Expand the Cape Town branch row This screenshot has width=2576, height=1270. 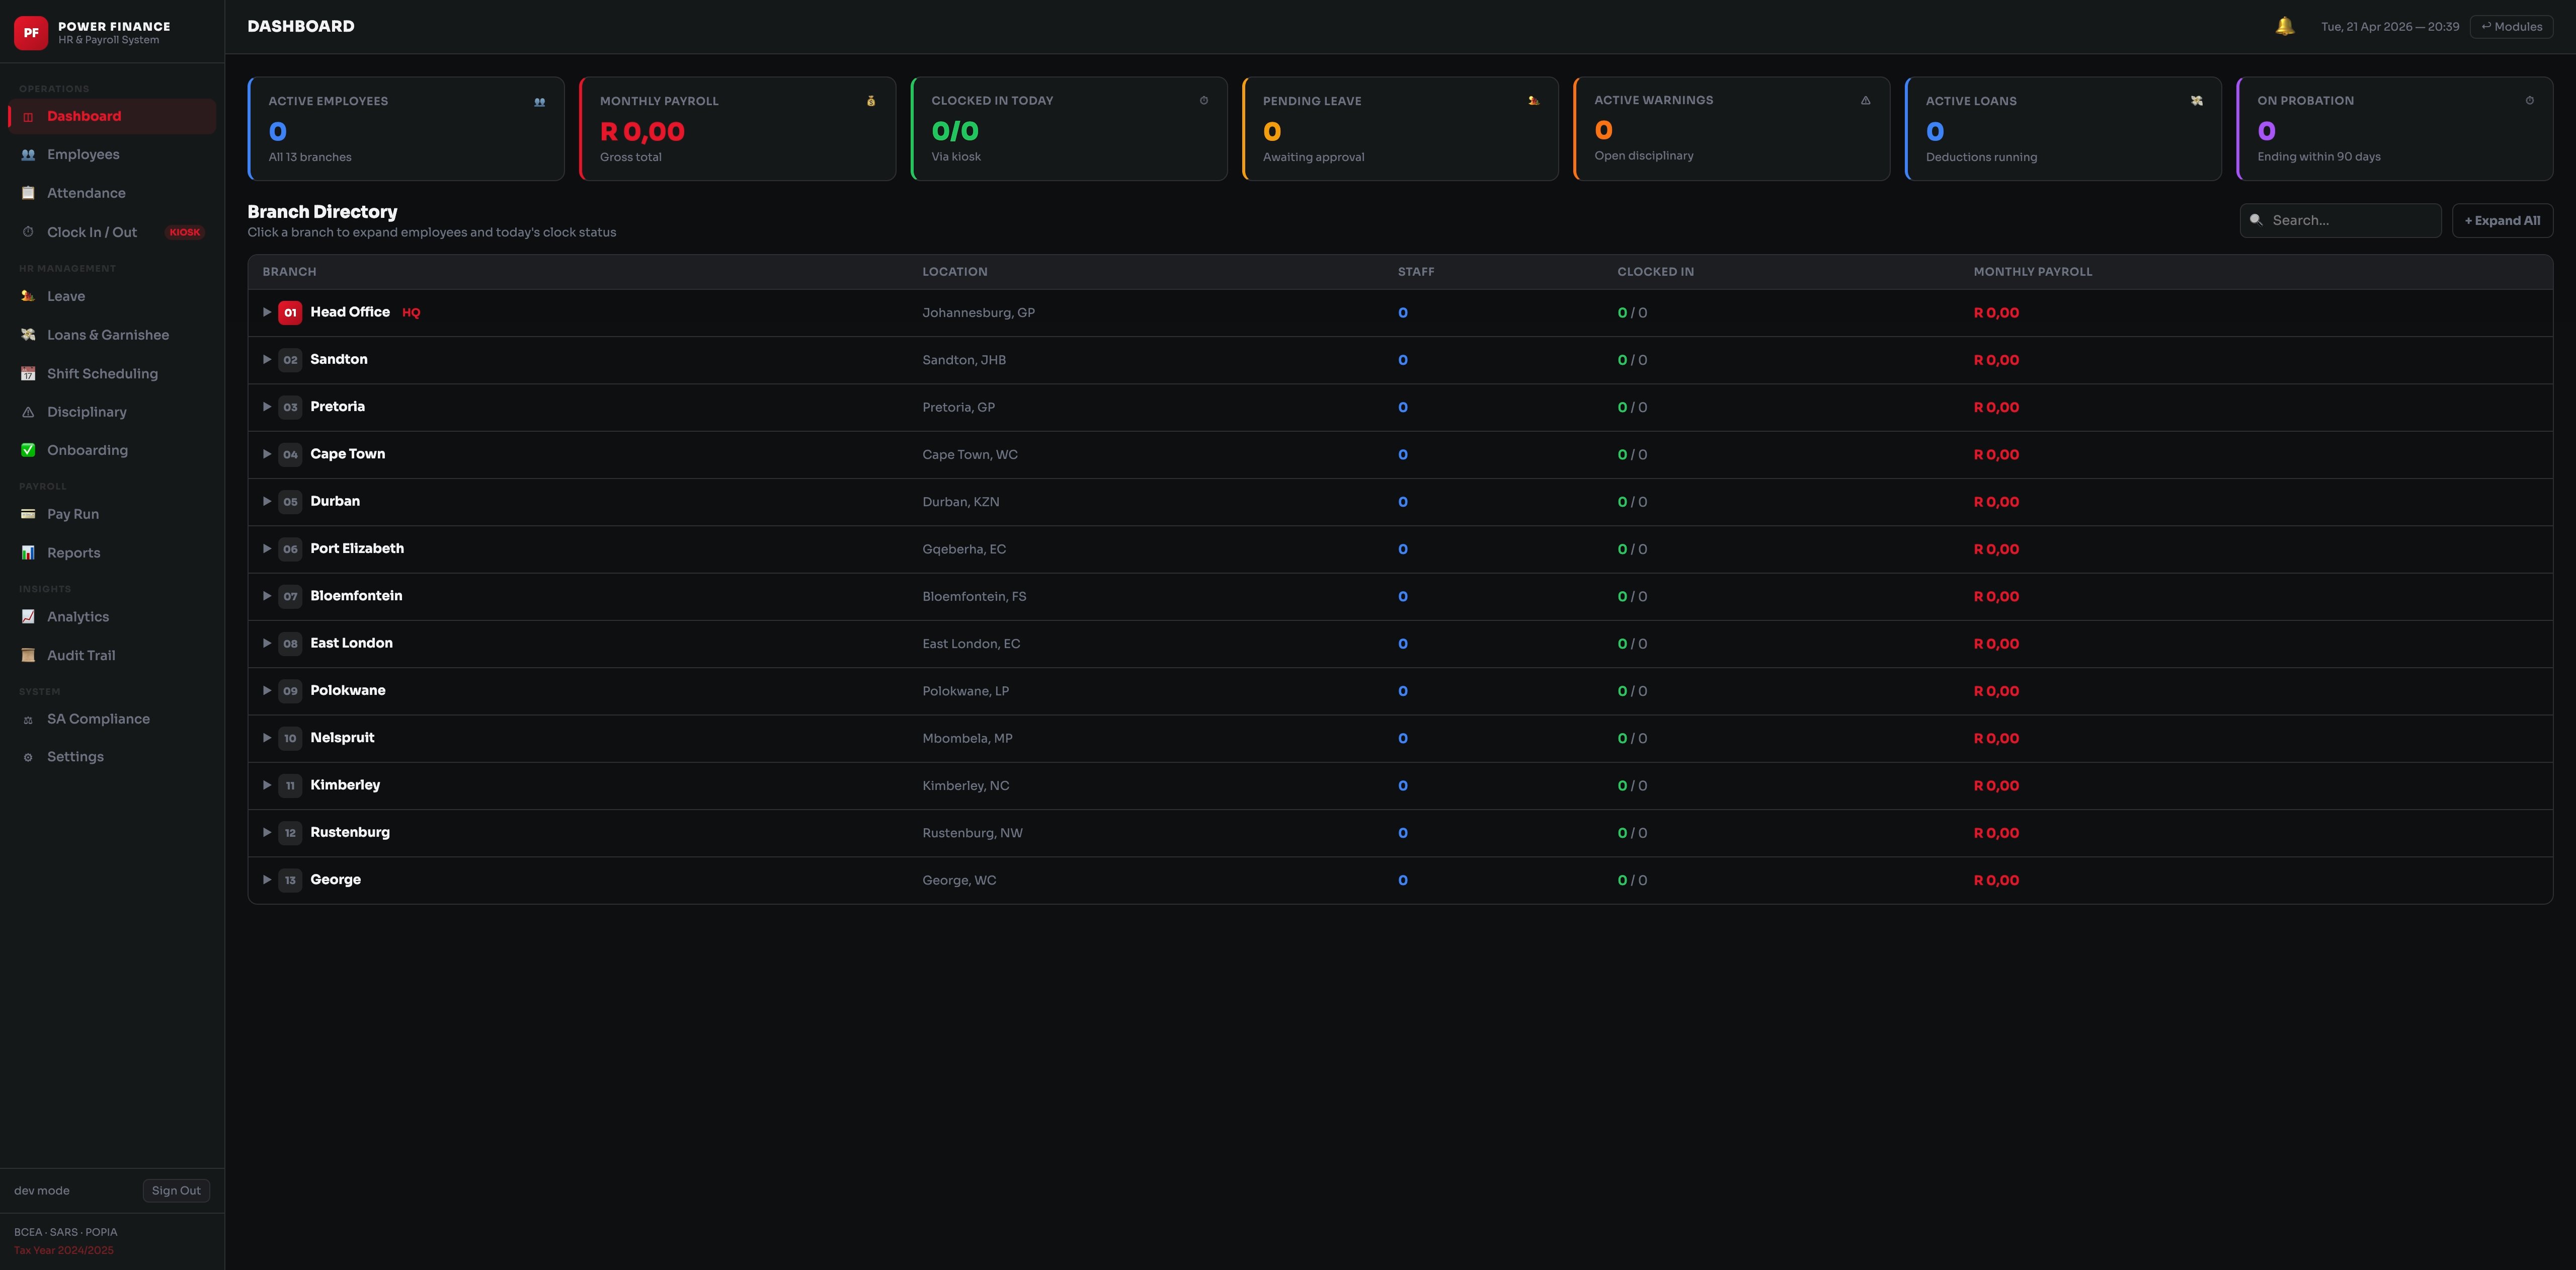click(267, 454)
